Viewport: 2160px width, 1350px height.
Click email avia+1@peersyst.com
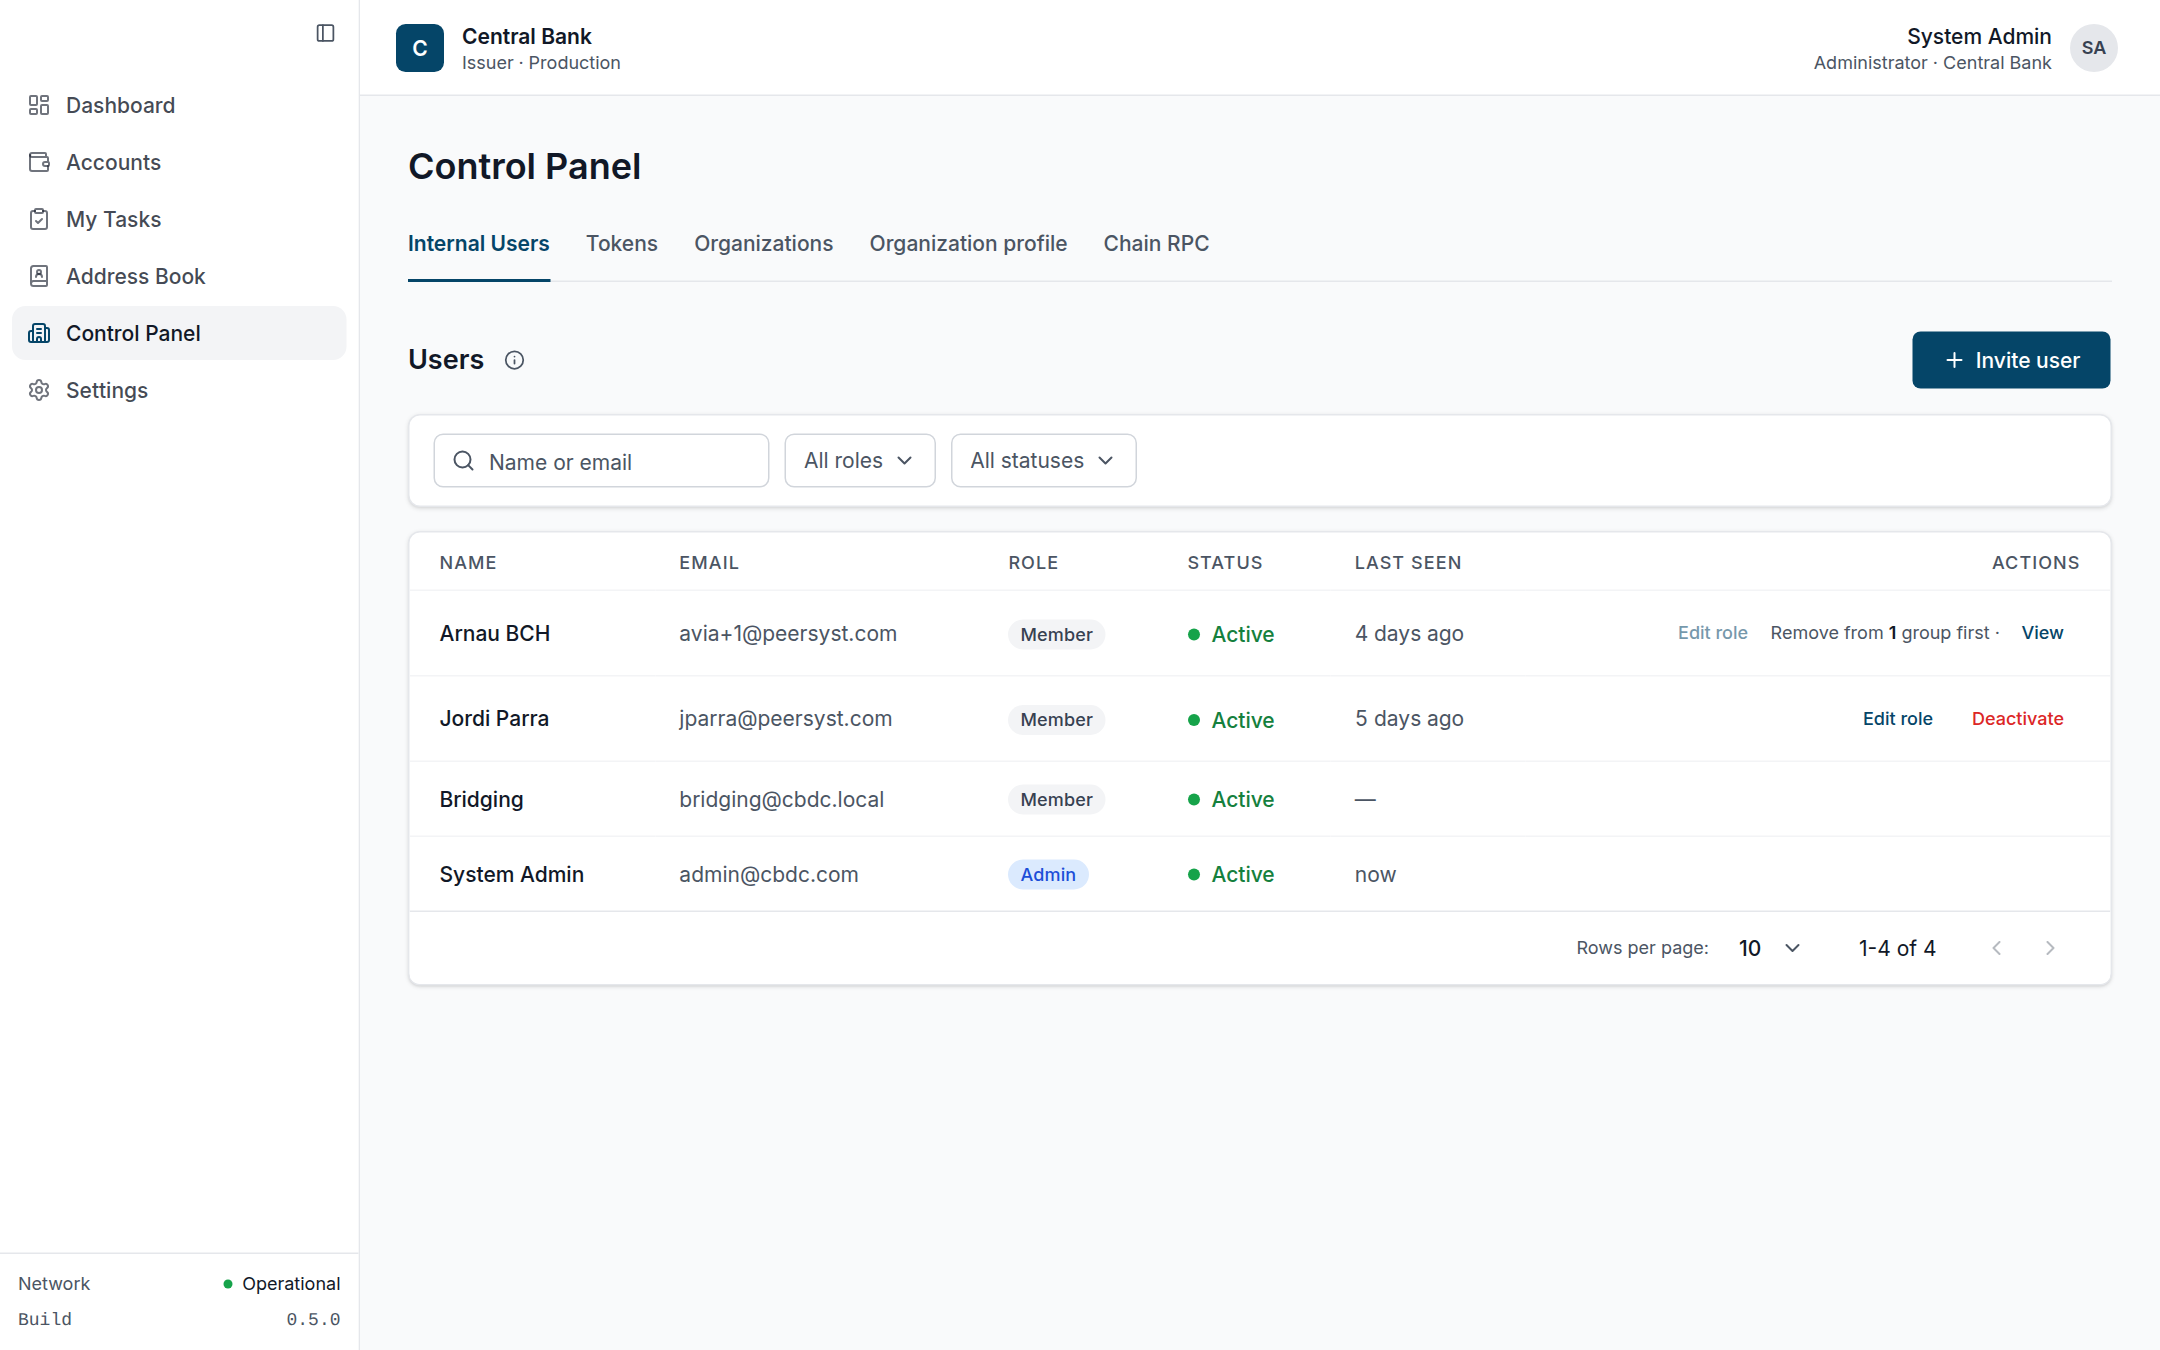[788, 633]
